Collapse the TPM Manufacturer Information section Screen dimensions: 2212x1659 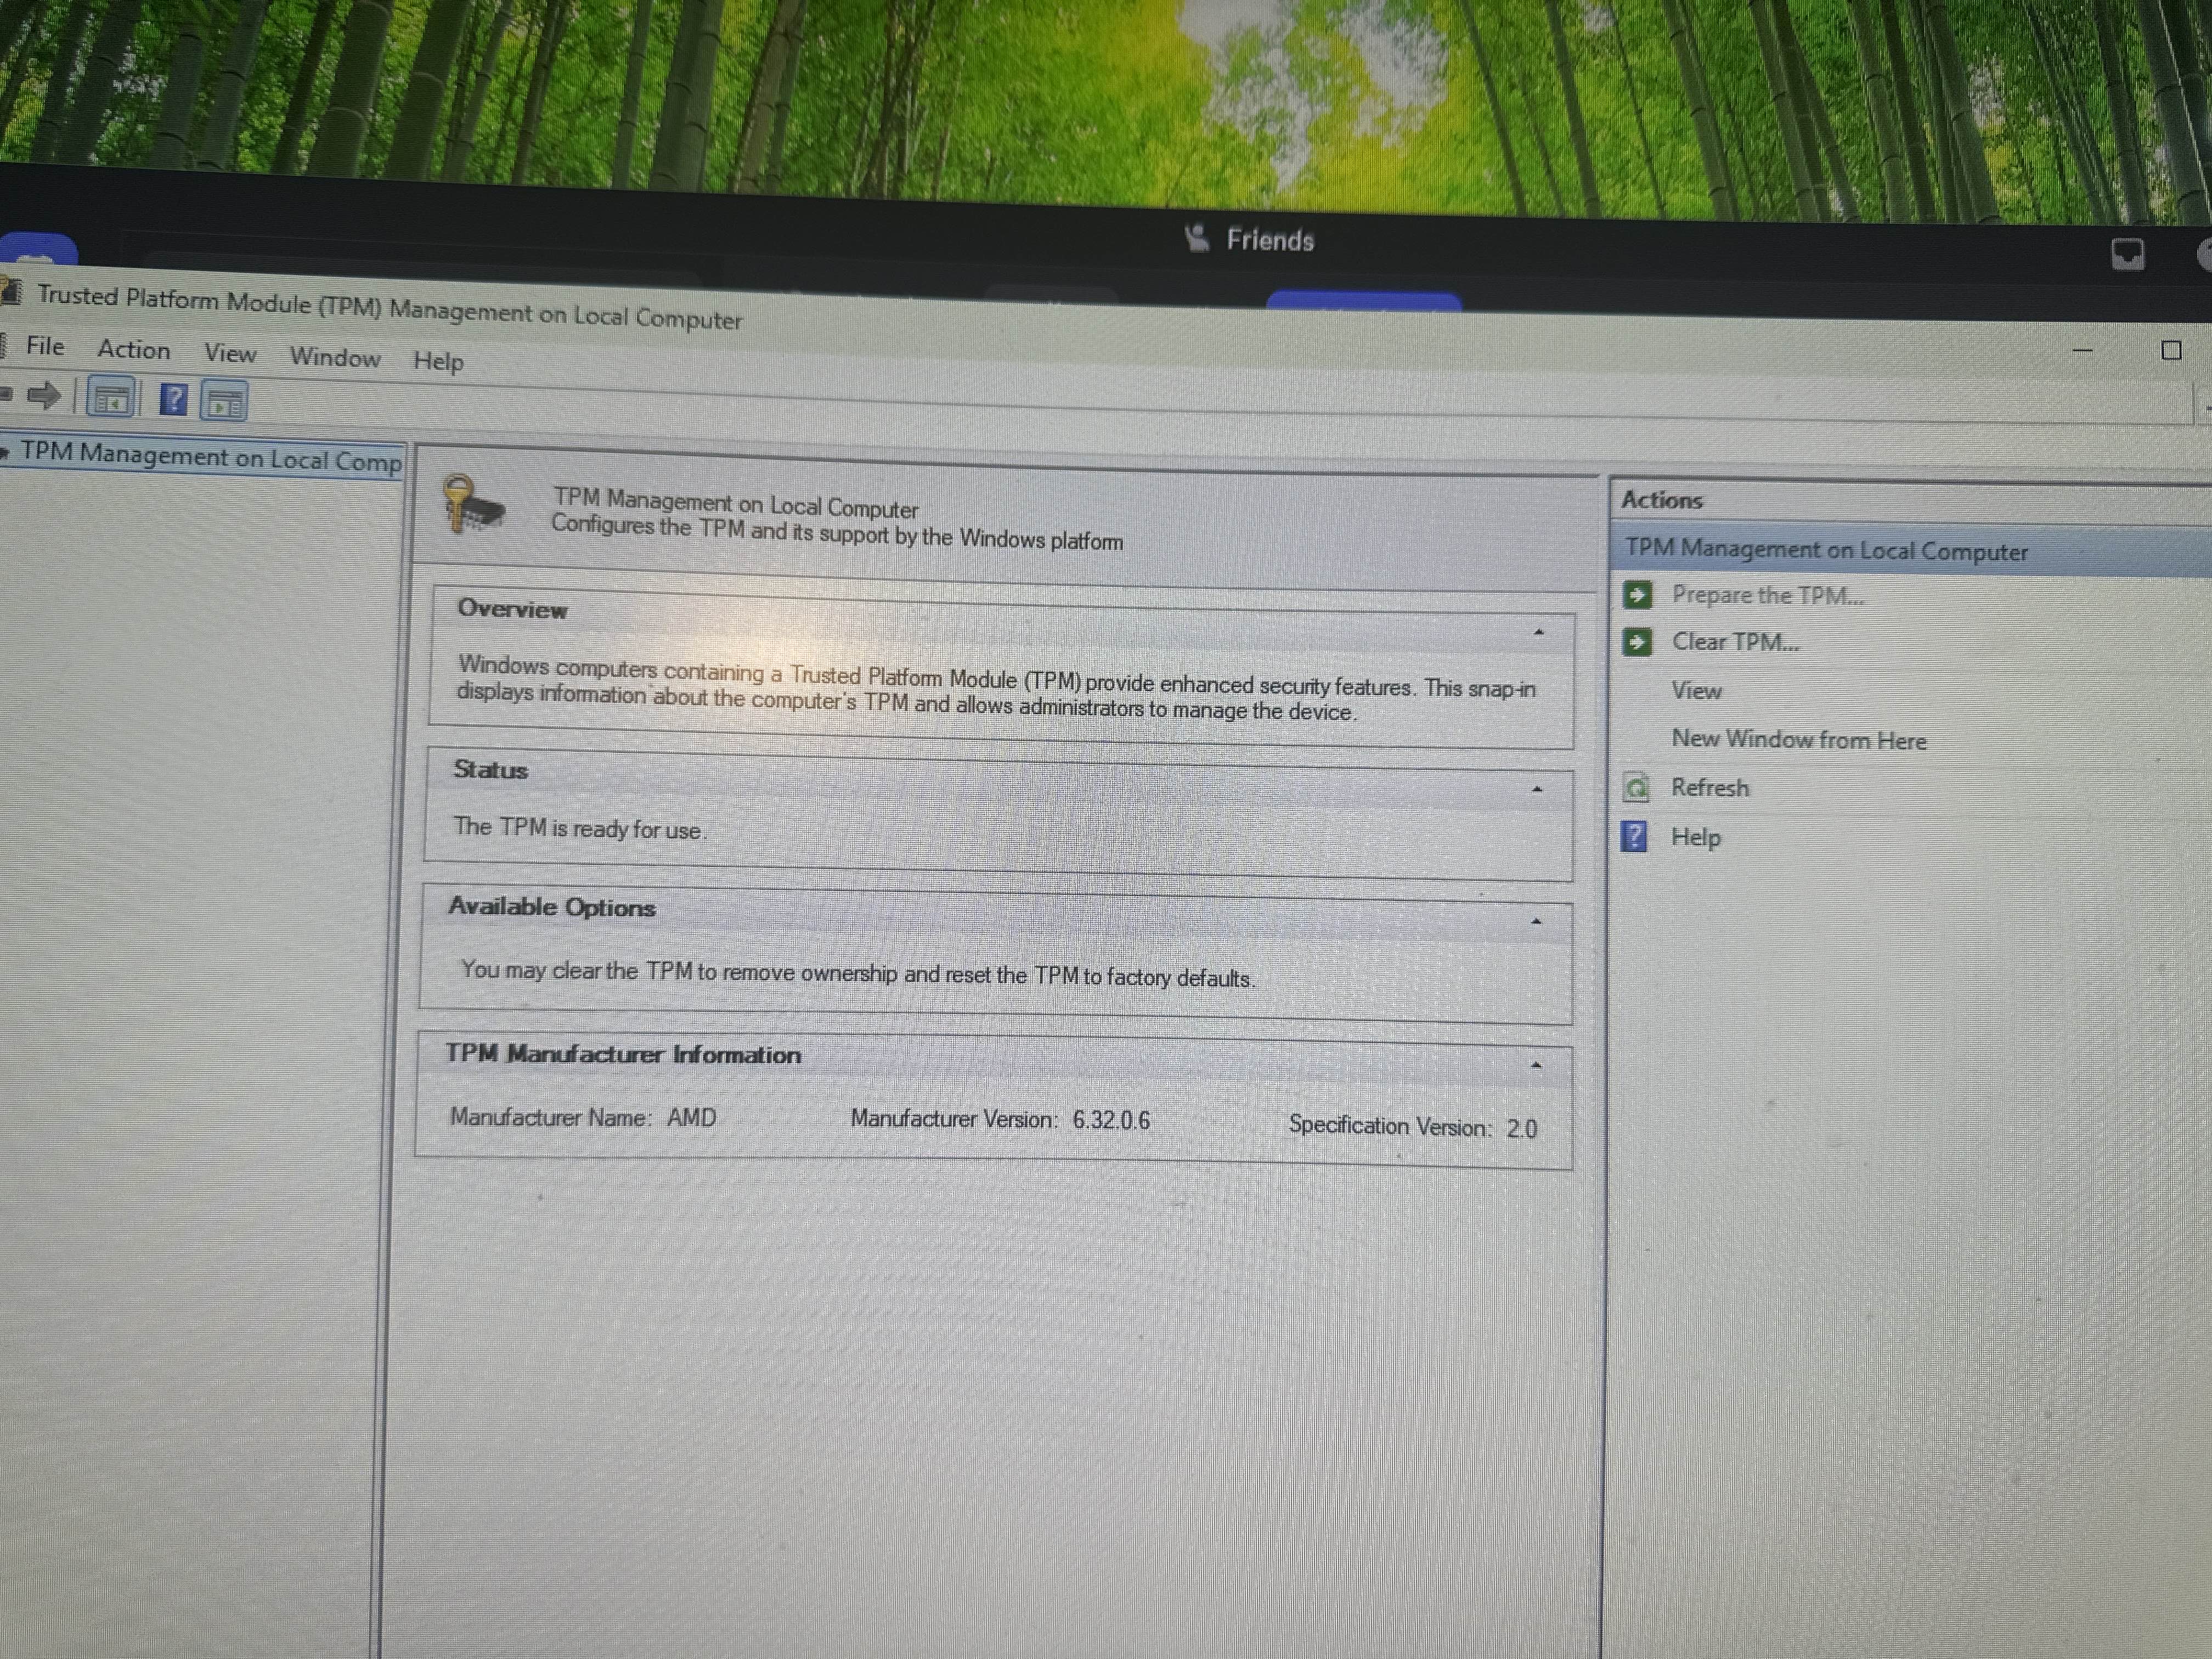tap(1537, 1066)
